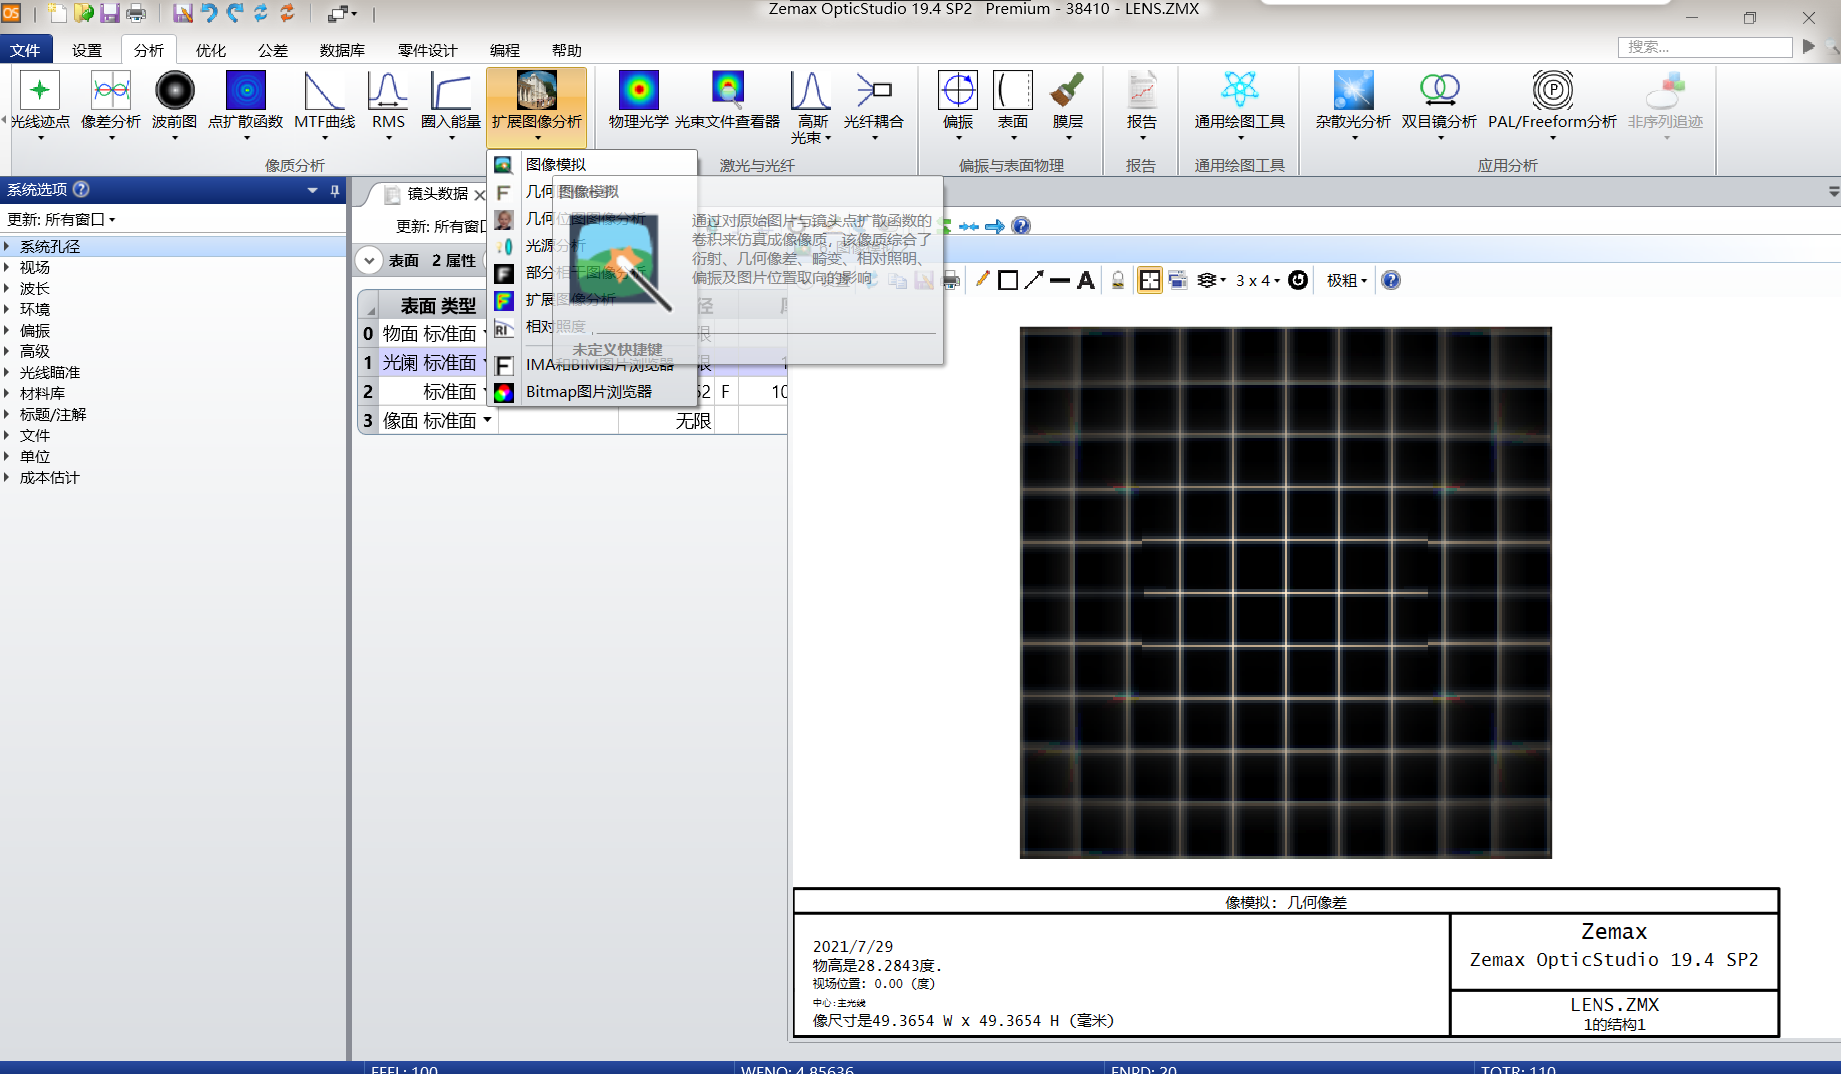Screen dimensions: 1841x1074
Task: Open the 高斯光束 Gaussian beam tool
Action: pyautogui.click(x=811, y=106)
